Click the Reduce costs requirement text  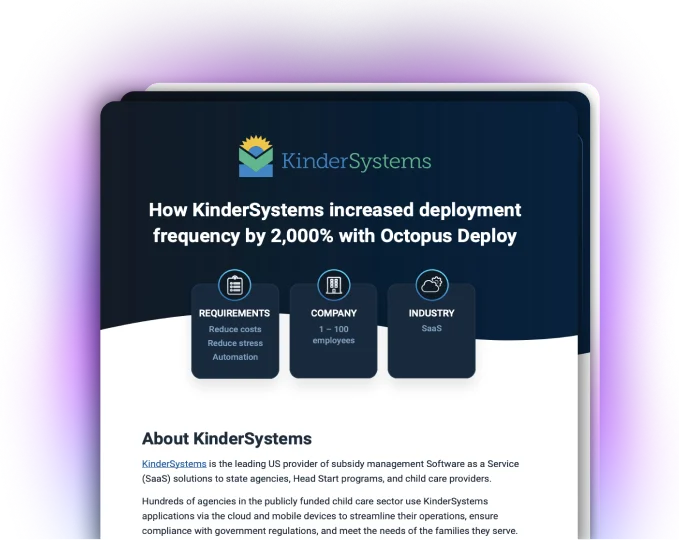click(x=235, y=329)
